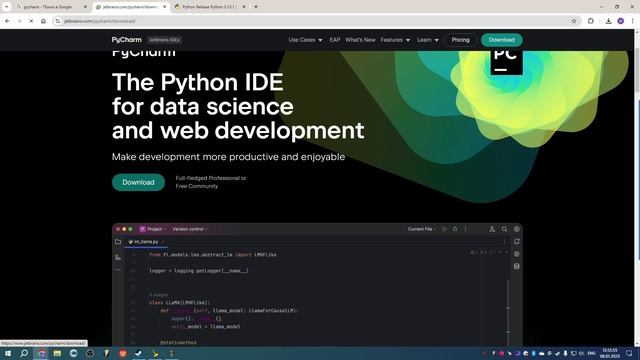
Task: Open the What's New page
Action: pyautogui.click(x=360, y=40)
